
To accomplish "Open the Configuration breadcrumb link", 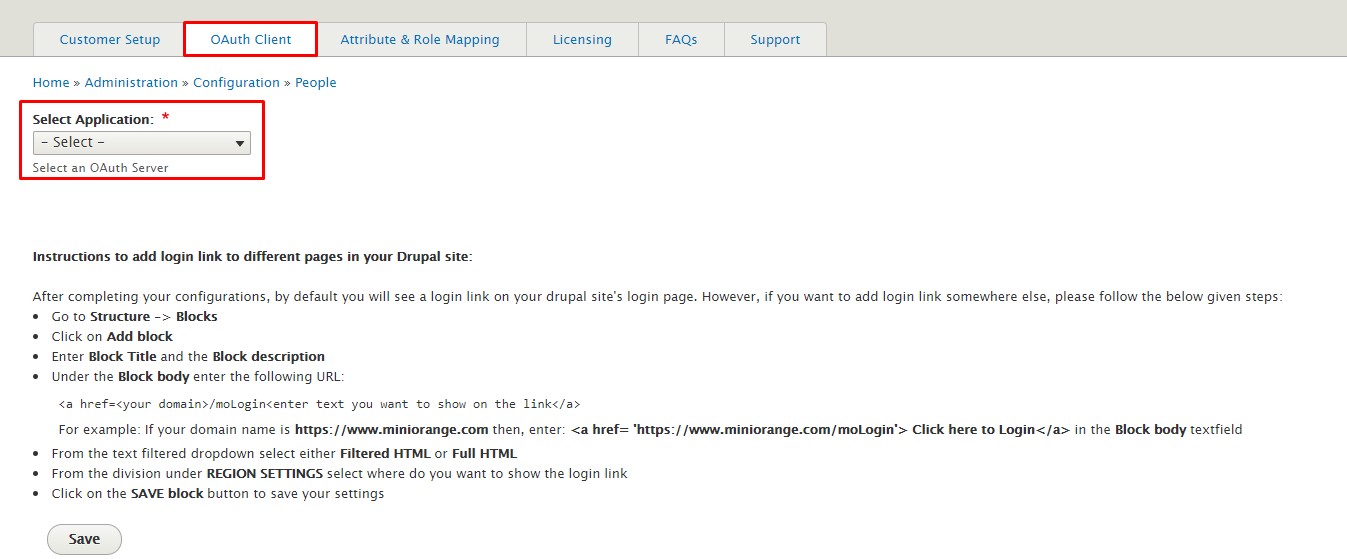I will pos(236,83).
